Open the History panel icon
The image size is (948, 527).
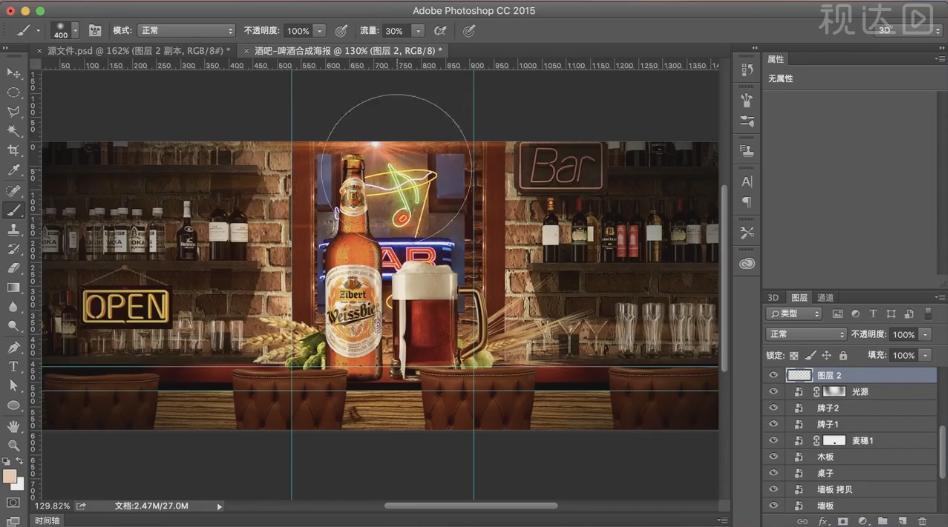pyautogui.click(x=747, y=70)
